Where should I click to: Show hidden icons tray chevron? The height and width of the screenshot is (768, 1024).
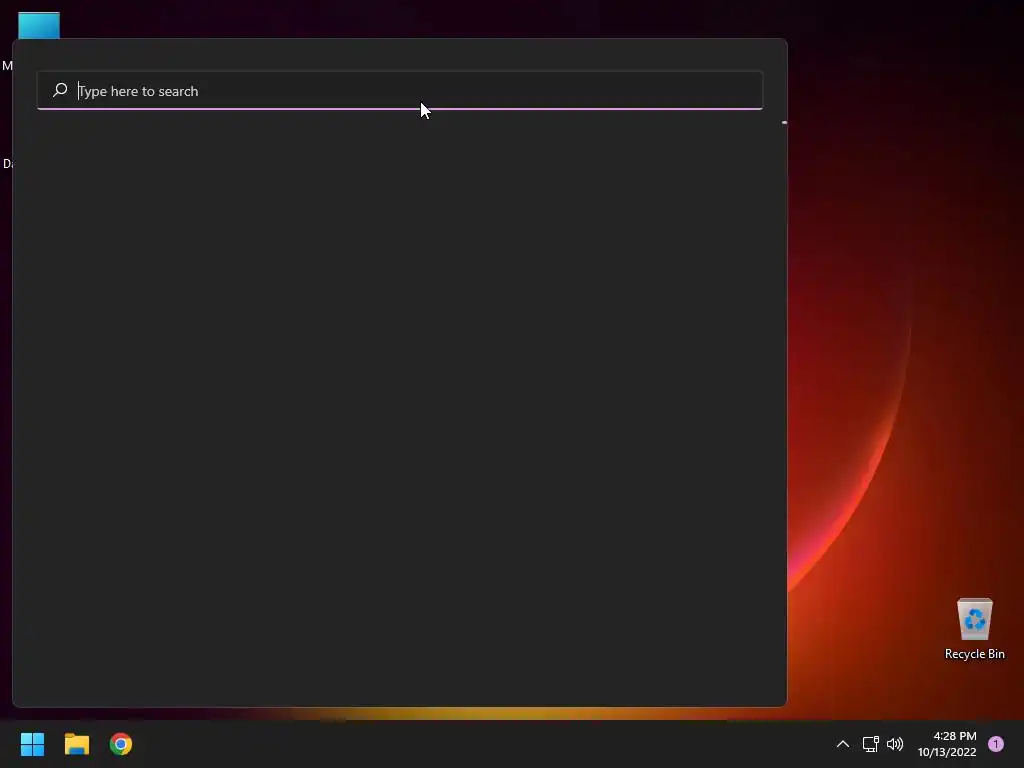pos(843,744)
